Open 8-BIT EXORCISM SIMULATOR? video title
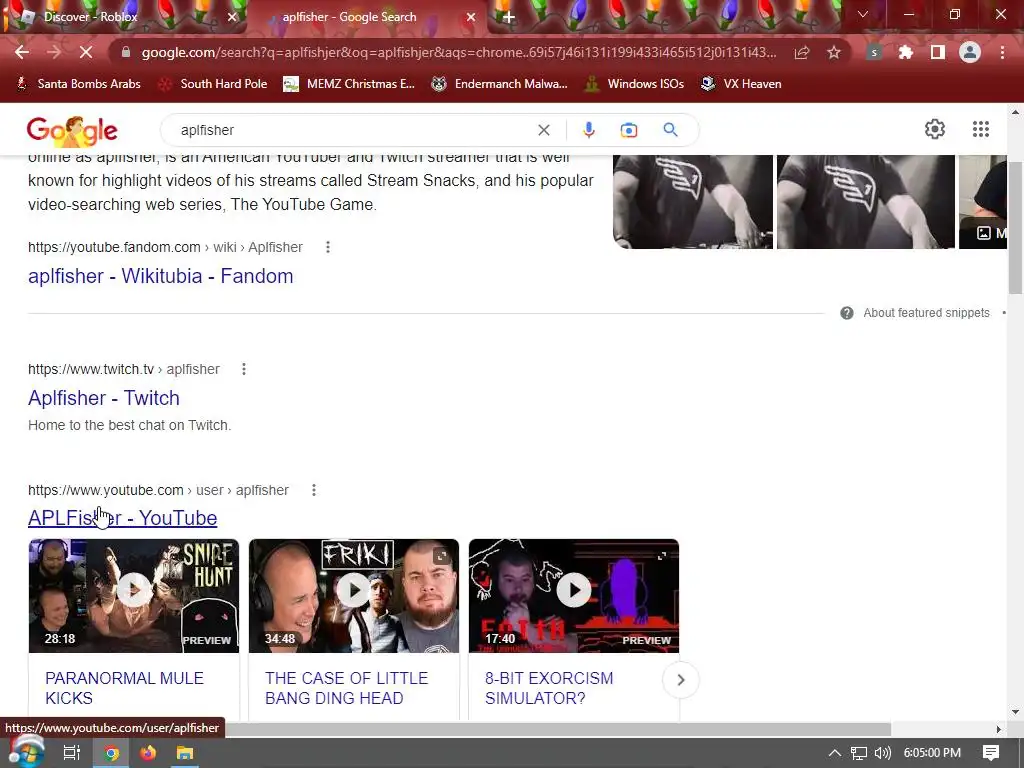 pos(549,688)
